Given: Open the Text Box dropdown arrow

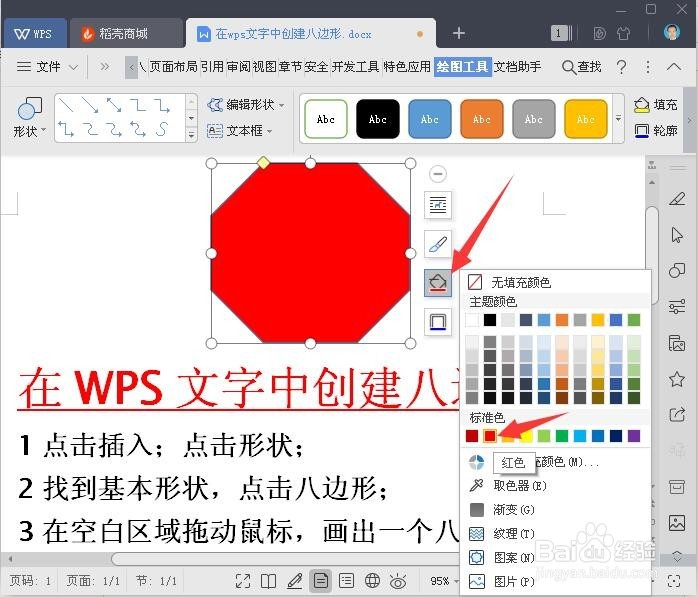Looking at the screenshot, I should [269, 131].
